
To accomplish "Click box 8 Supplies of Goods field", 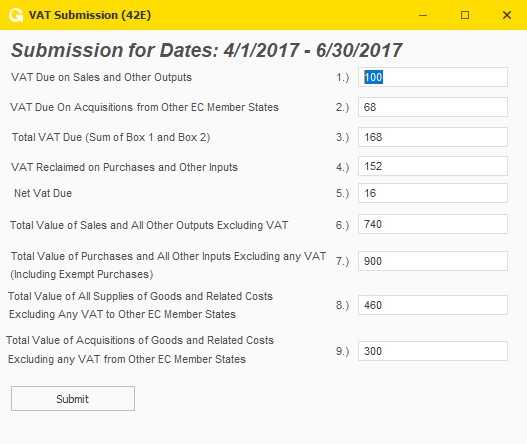I will (x=433, y=305).
